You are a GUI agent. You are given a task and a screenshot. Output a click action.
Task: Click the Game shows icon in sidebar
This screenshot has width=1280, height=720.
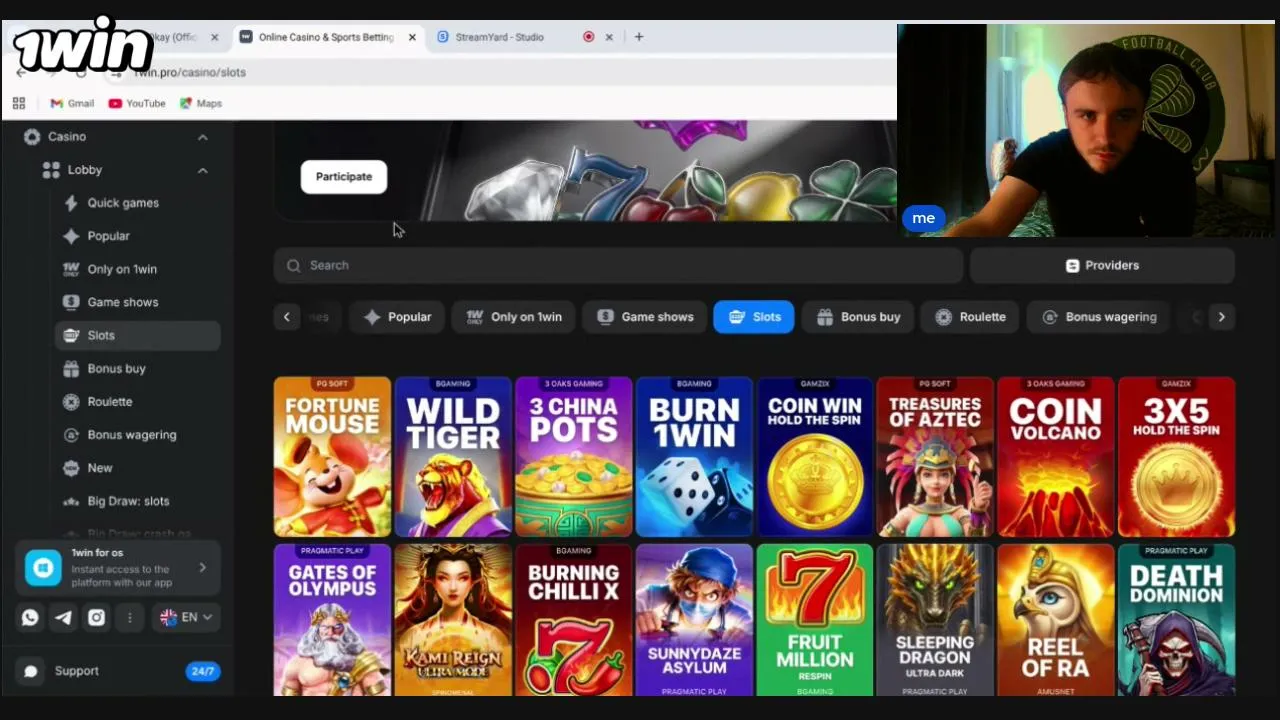pos(71,302)
